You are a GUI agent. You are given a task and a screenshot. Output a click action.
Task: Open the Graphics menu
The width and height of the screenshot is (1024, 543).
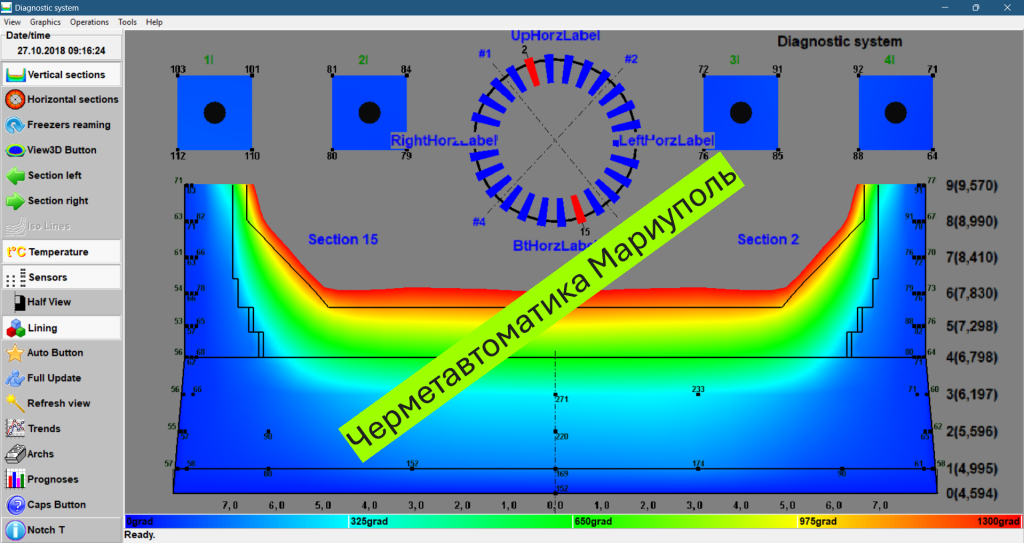click(45, 22)
